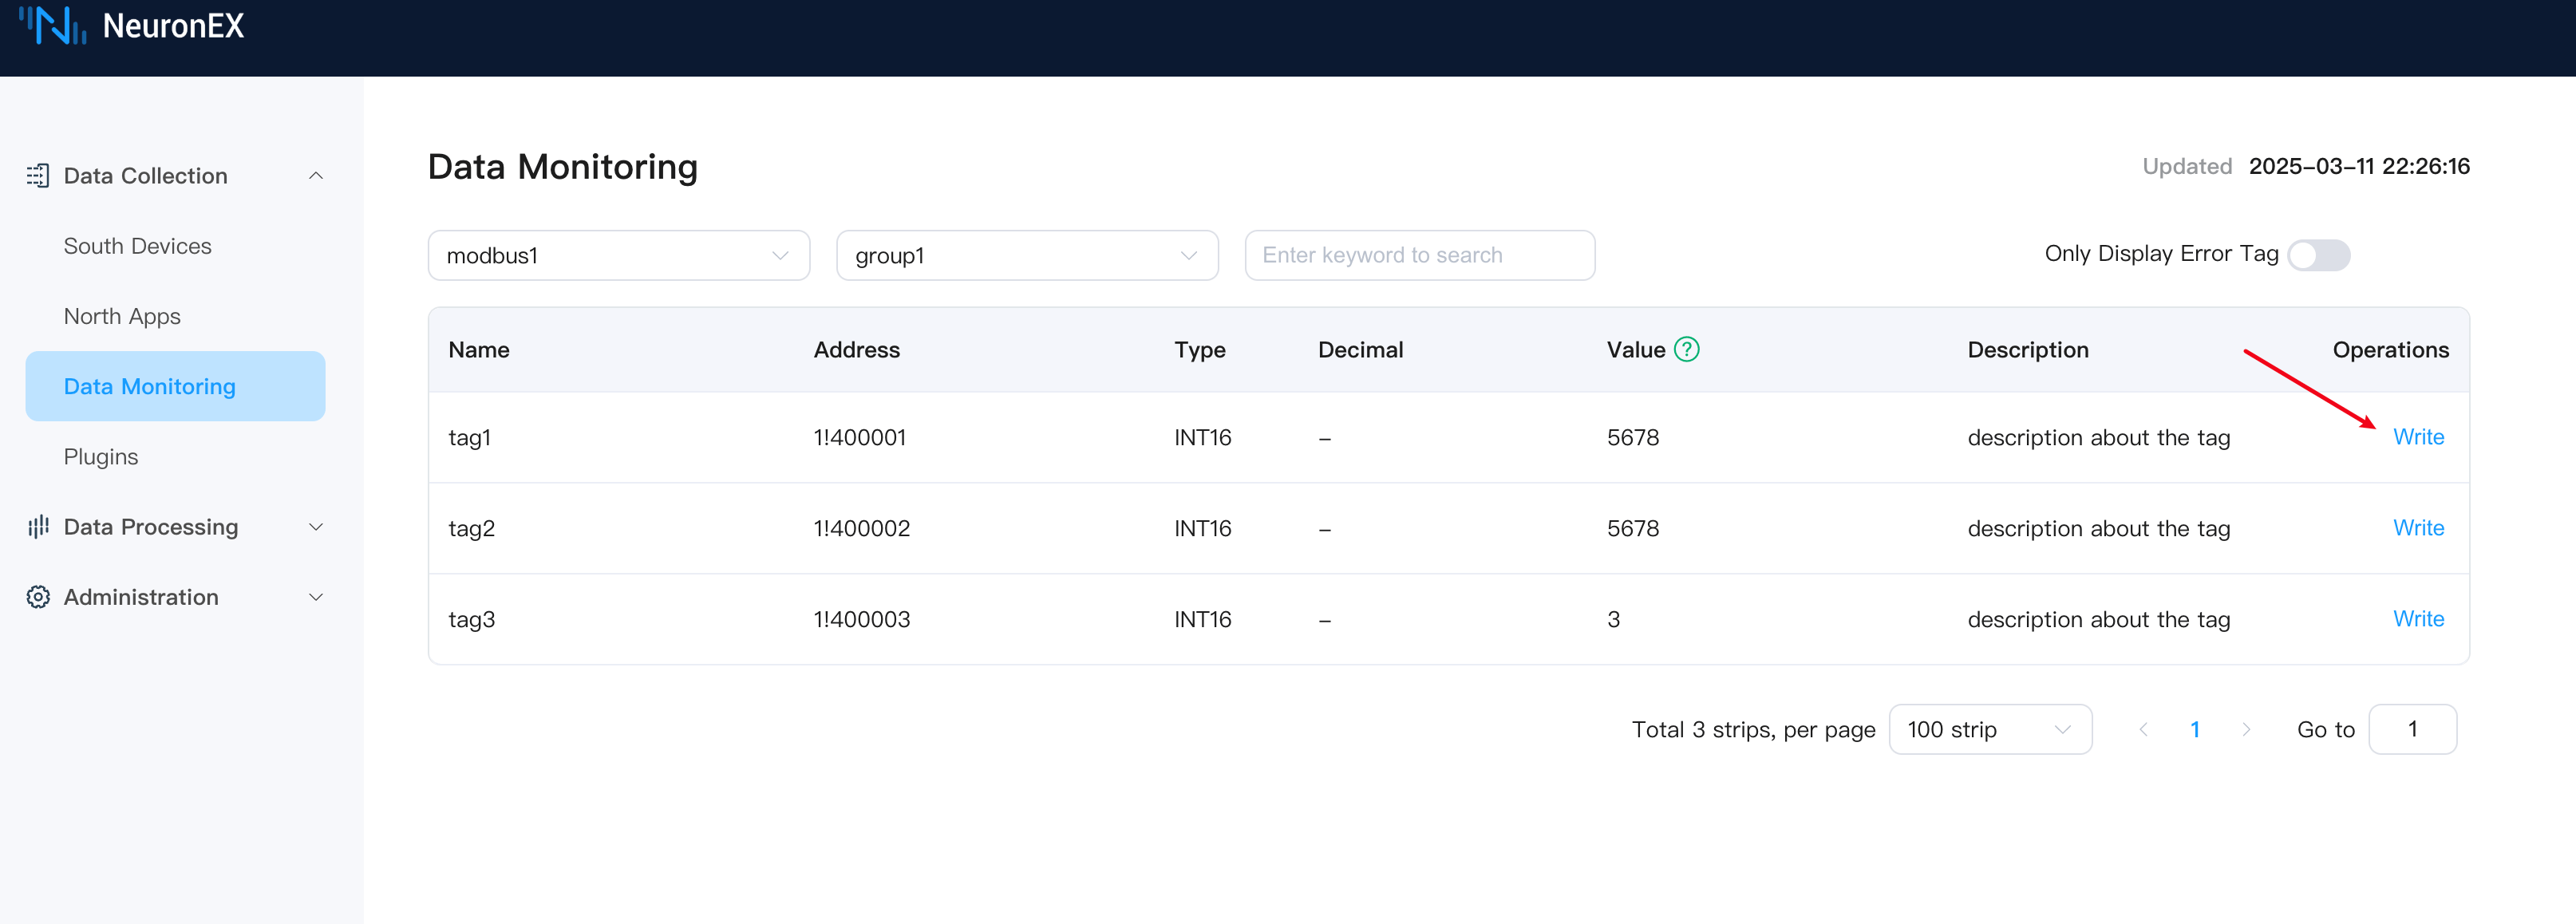
Task: Open the group1 group dropdown
Action: point(1026,256)
